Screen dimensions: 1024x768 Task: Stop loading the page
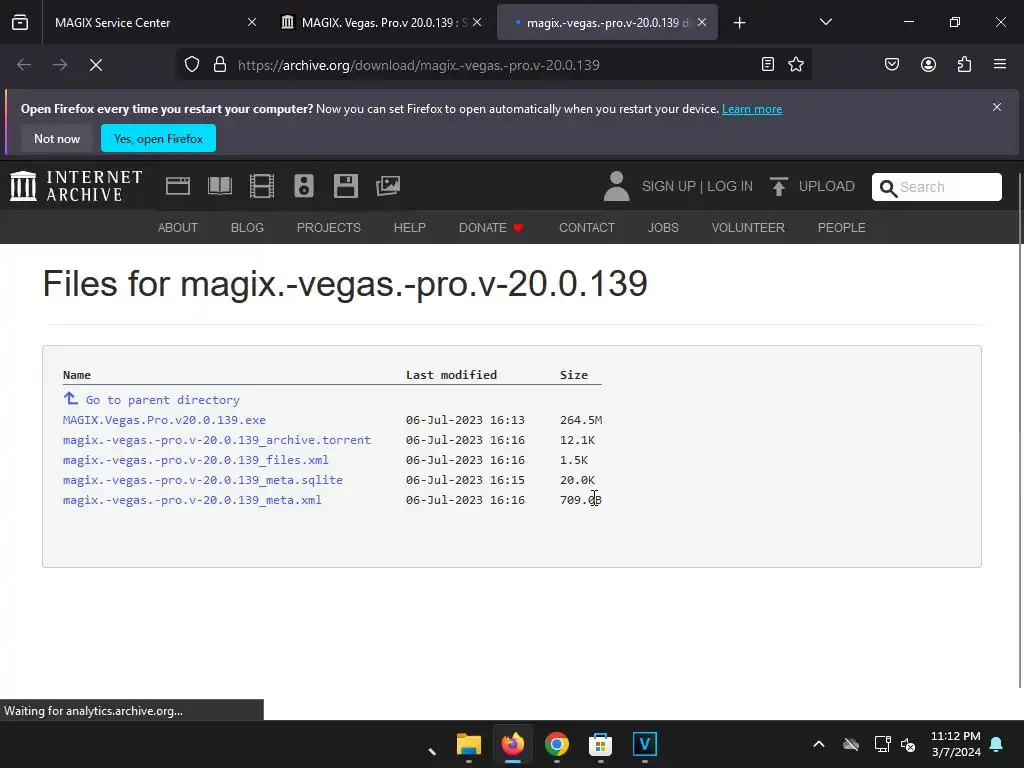coord(96,65)
